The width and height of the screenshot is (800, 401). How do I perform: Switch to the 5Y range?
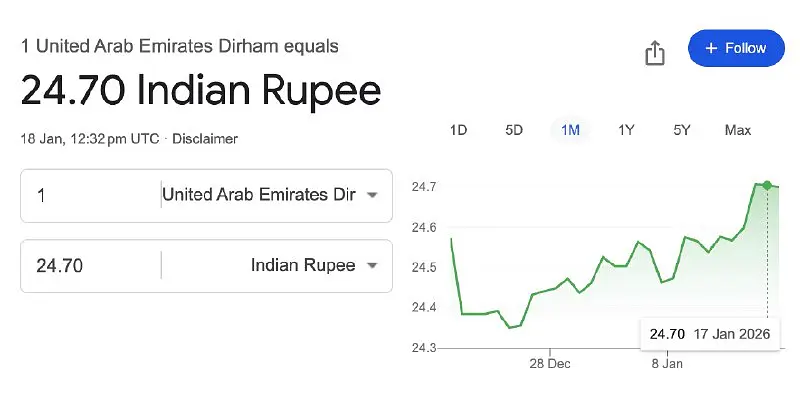tap(682, 130)
